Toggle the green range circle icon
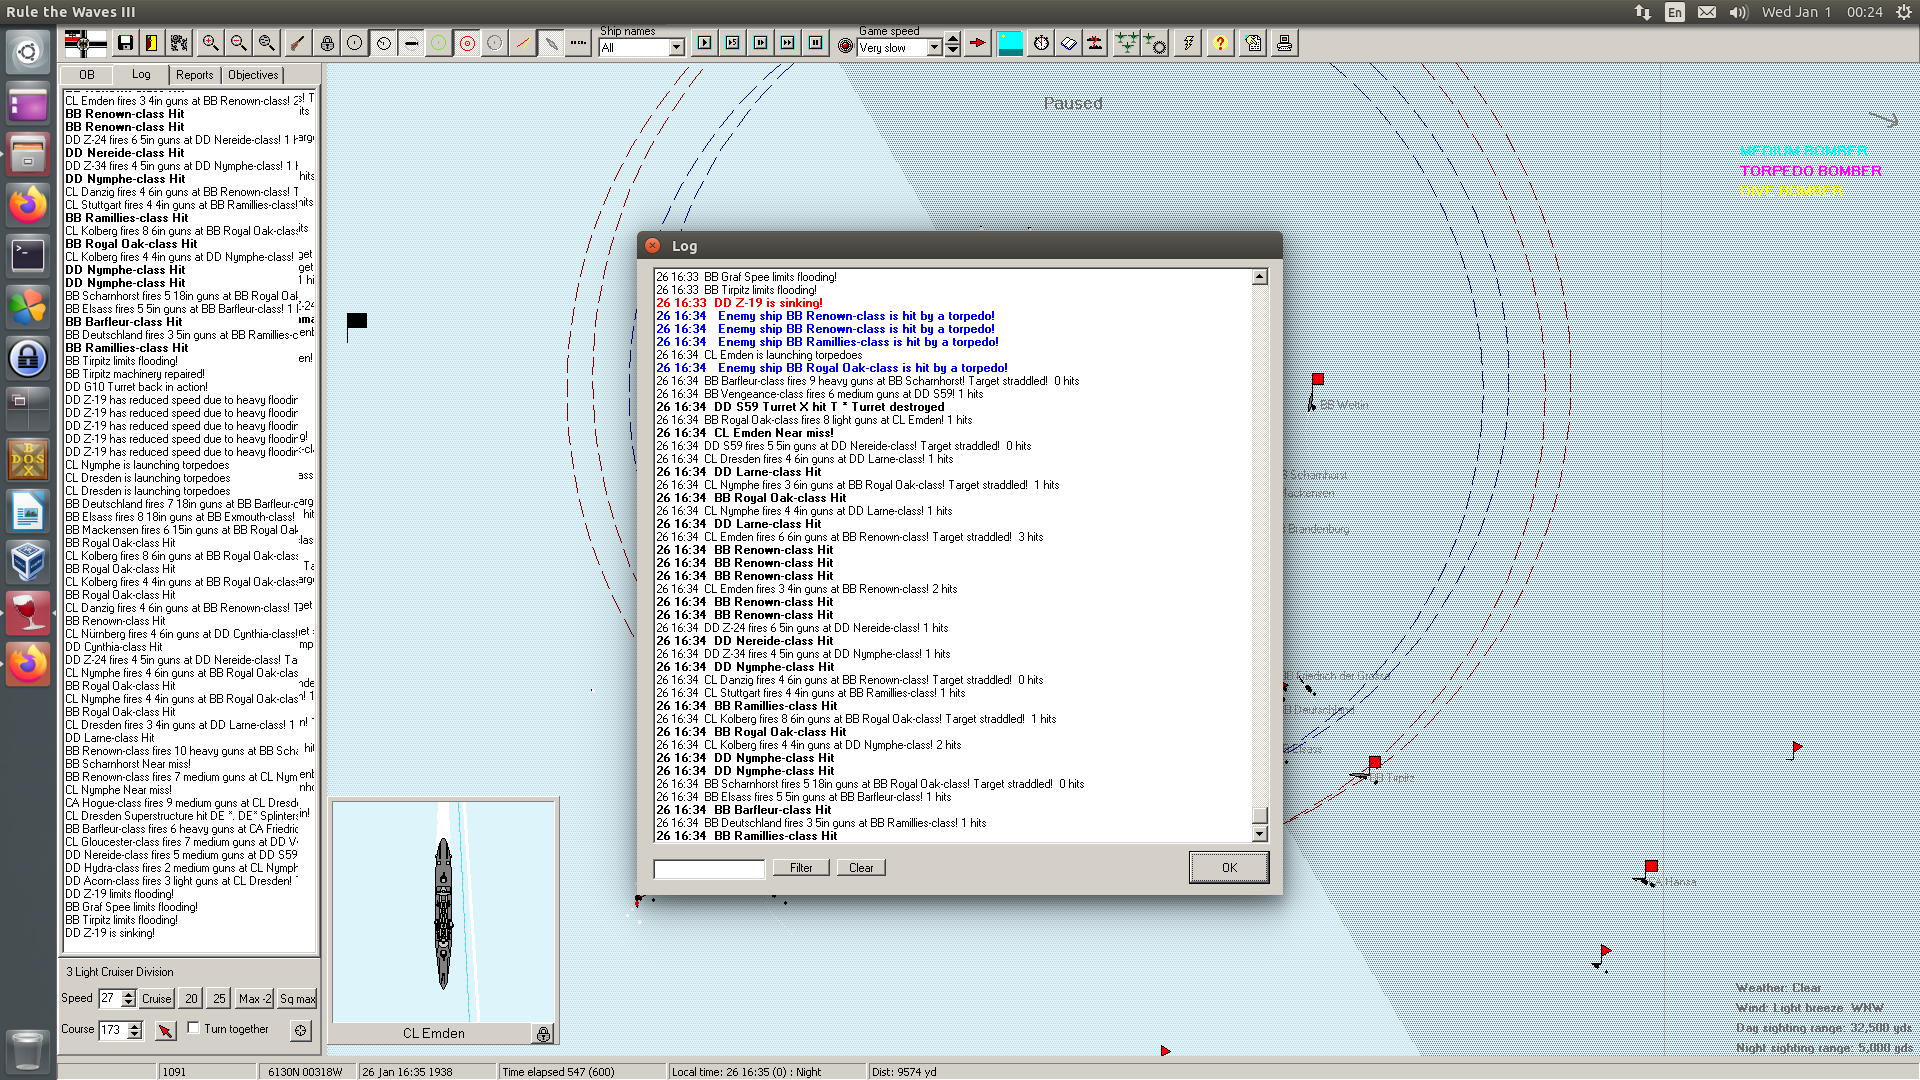 point(438,43)
